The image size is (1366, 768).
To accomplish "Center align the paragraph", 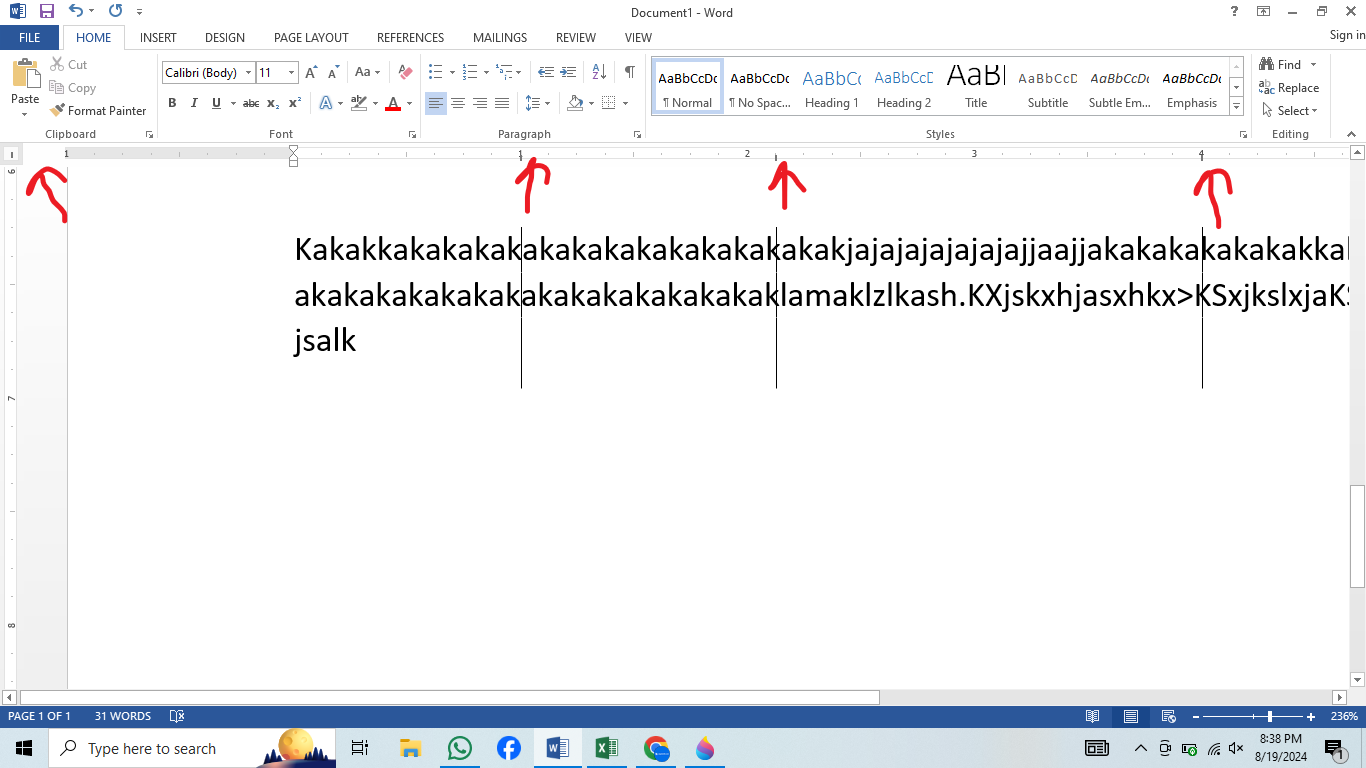I will (458, 103).
